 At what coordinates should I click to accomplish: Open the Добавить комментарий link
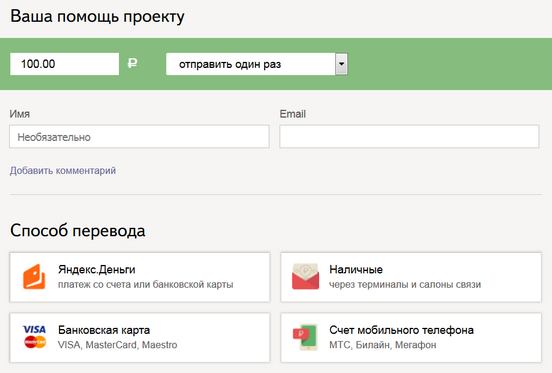tap(63, 171)
